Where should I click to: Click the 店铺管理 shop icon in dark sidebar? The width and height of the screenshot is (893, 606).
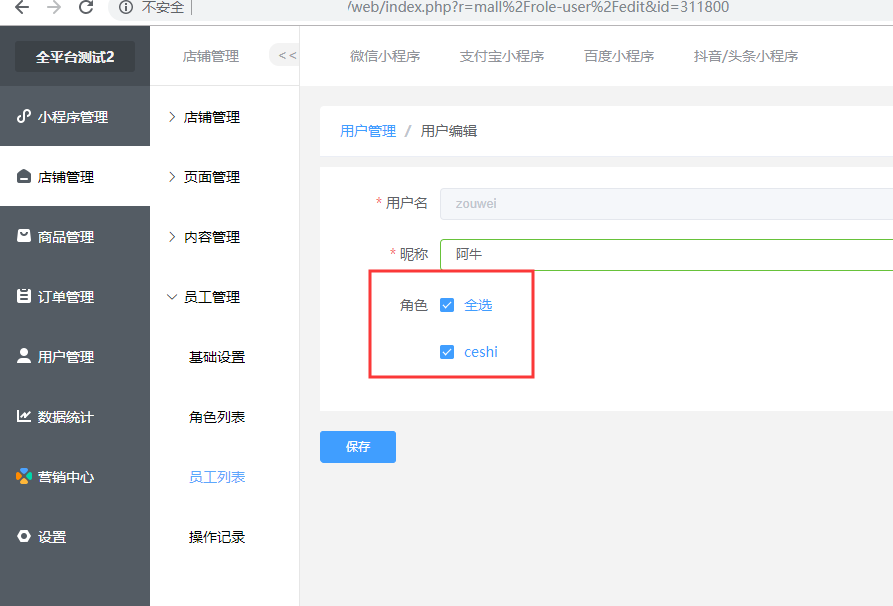pos(23,177)
